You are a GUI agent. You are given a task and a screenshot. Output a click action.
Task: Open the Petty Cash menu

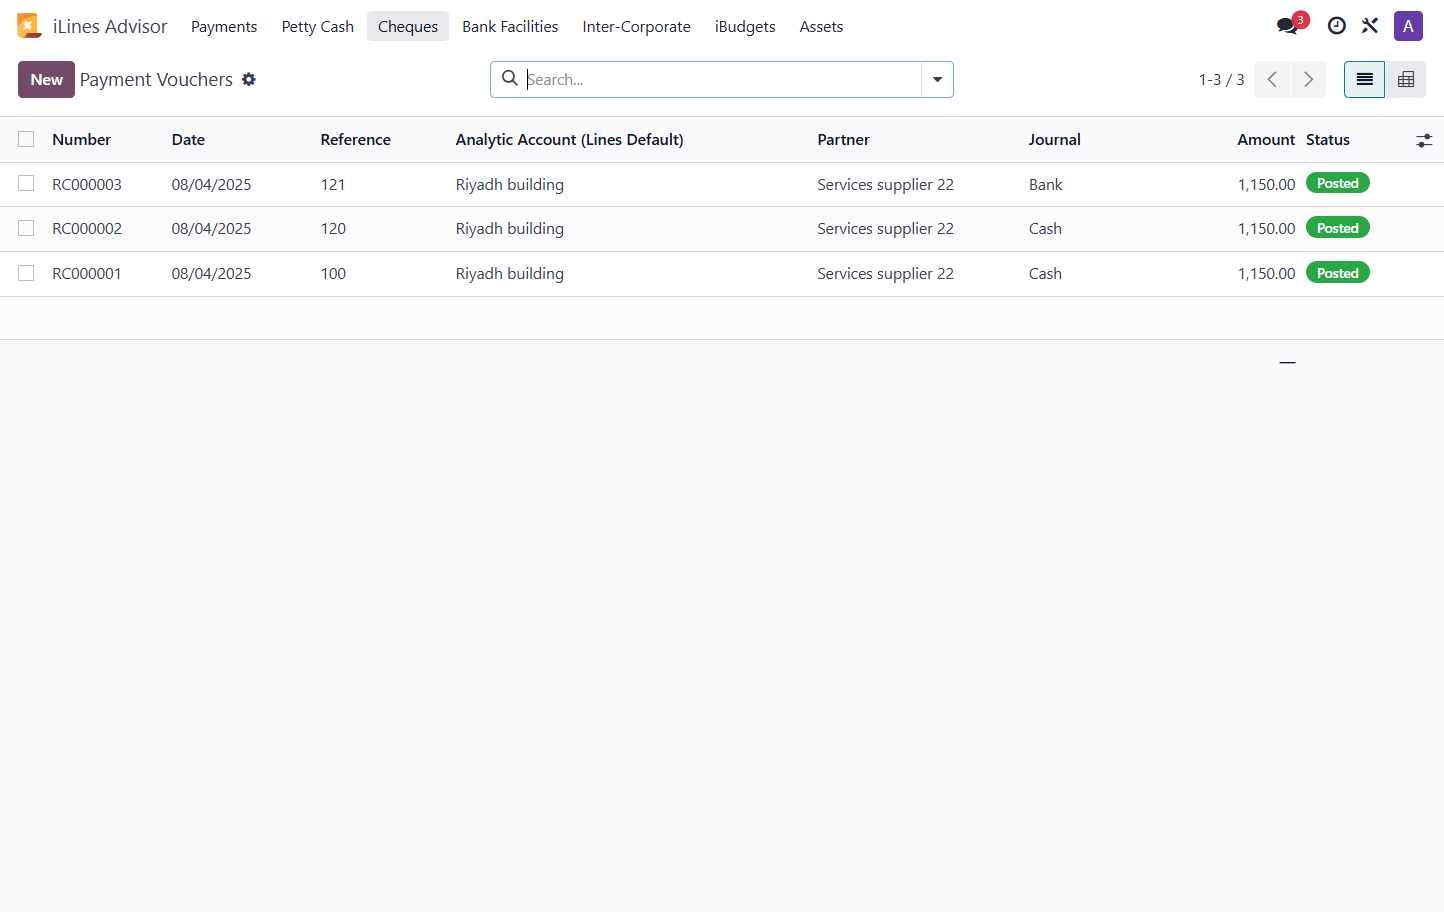click(x=318, y=26)
